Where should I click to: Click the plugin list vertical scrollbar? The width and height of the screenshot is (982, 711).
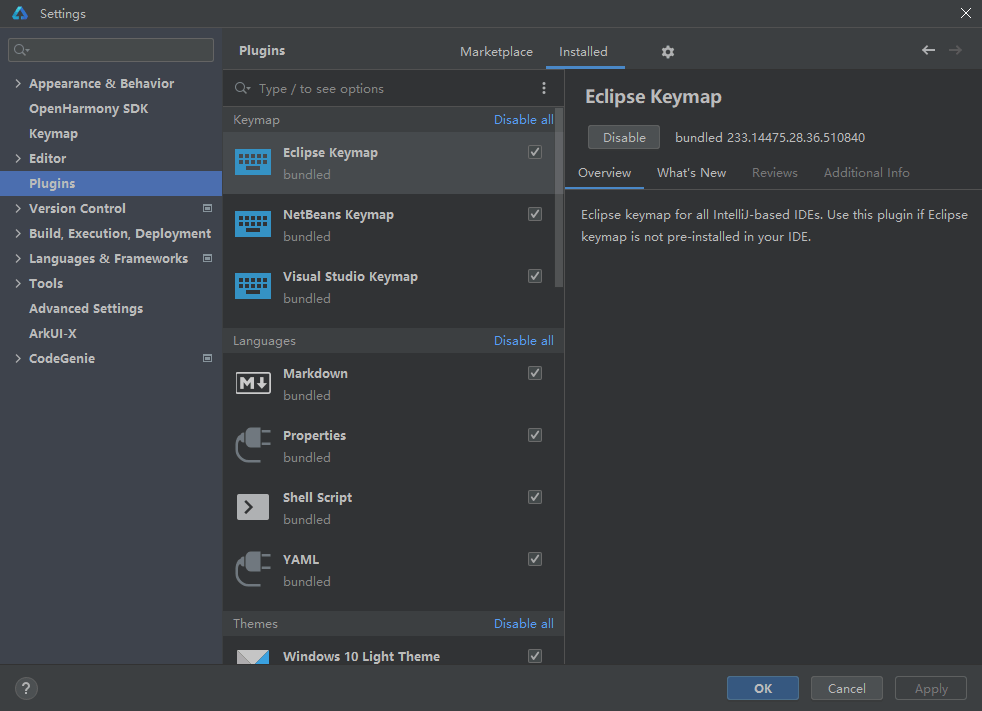click(x=559, y=198)
